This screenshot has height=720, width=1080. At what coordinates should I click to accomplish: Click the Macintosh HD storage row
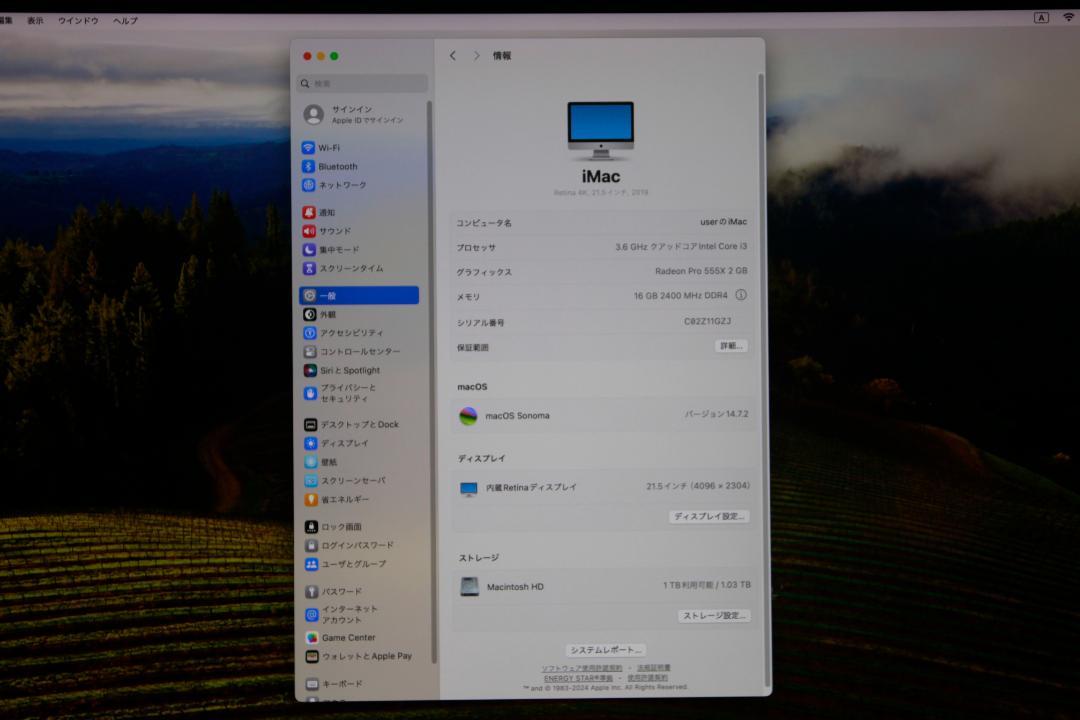point(604,586)
